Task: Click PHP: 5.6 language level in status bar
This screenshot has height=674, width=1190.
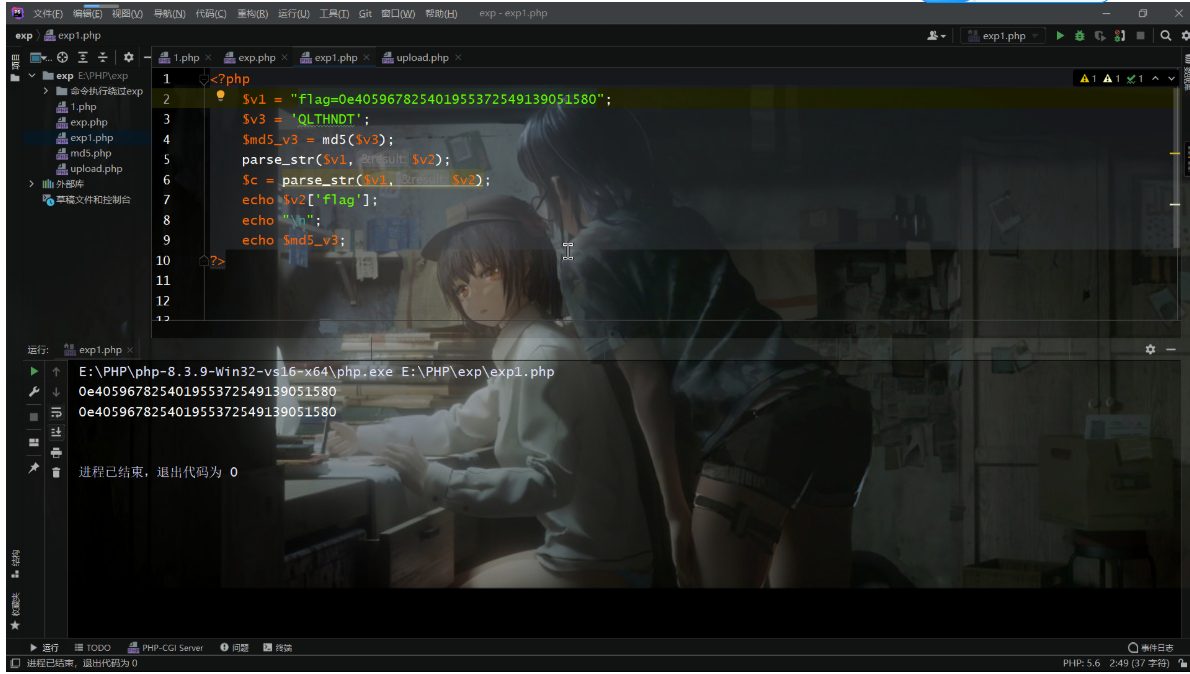Action: coord(1081,663)
